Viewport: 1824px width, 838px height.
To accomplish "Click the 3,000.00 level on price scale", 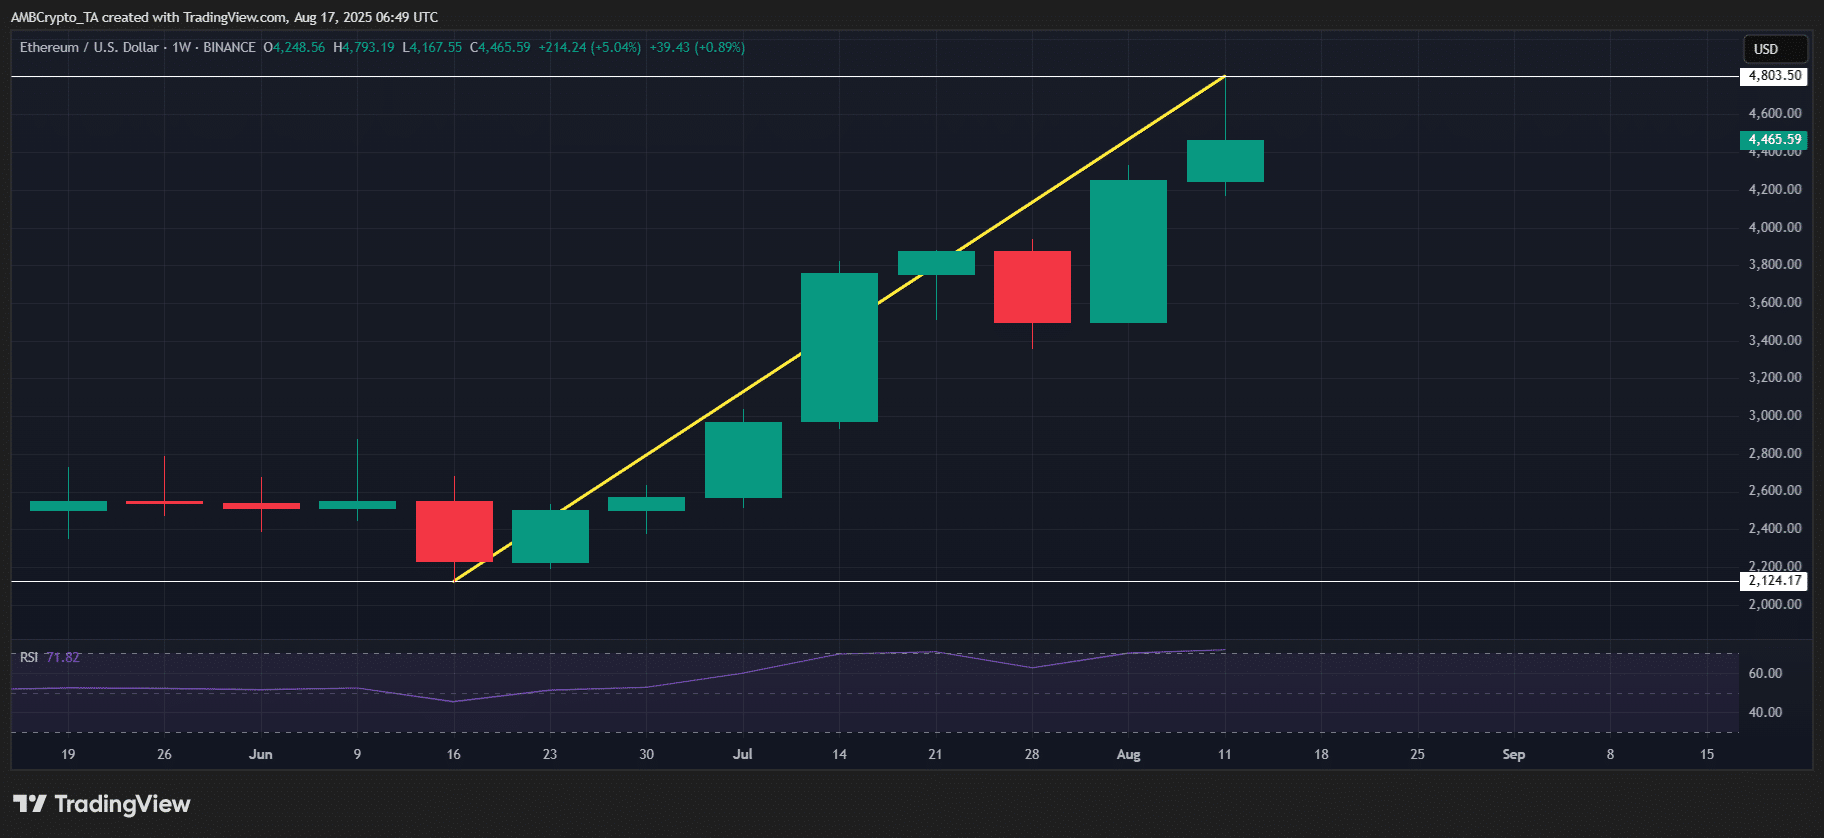I will coord(1774,415).
